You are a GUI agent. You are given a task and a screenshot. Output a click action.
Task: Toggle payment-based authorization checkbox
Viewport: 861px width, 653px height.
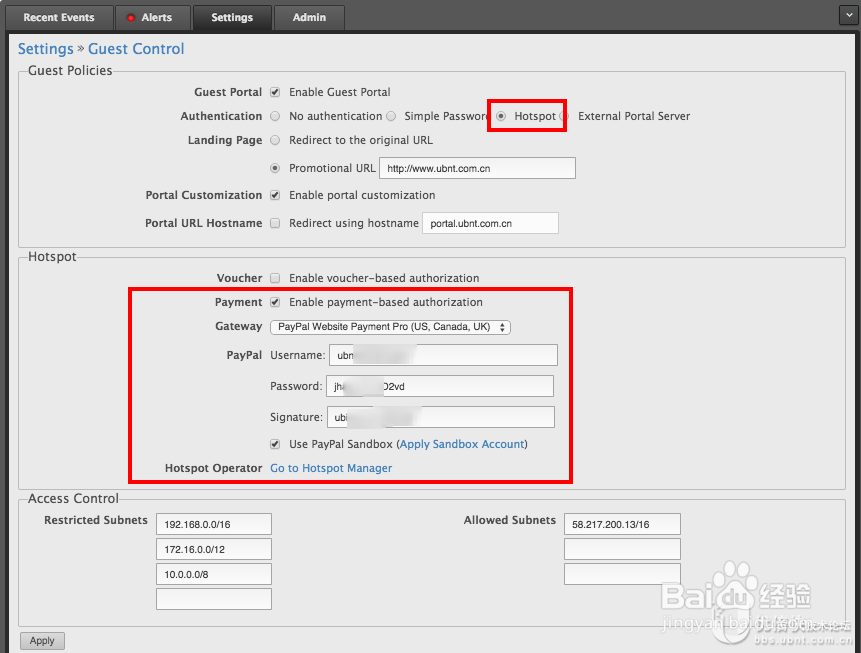pos(275,302)
